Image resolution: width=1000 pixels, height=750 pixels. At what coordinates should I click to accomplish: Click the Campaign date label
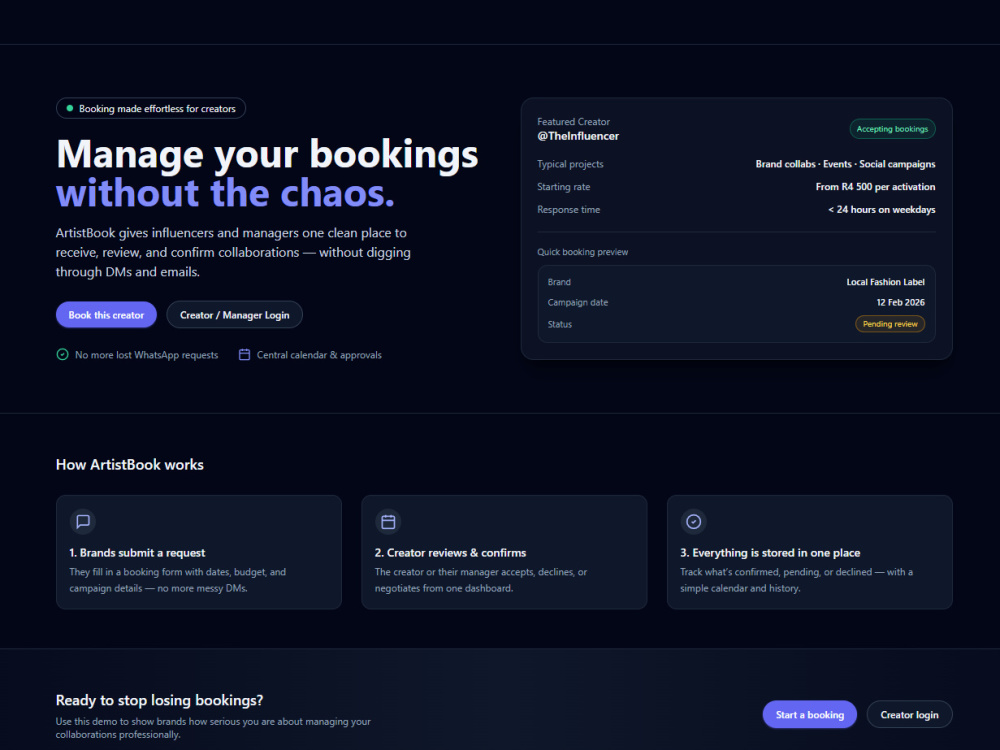(x=578, y=302)
